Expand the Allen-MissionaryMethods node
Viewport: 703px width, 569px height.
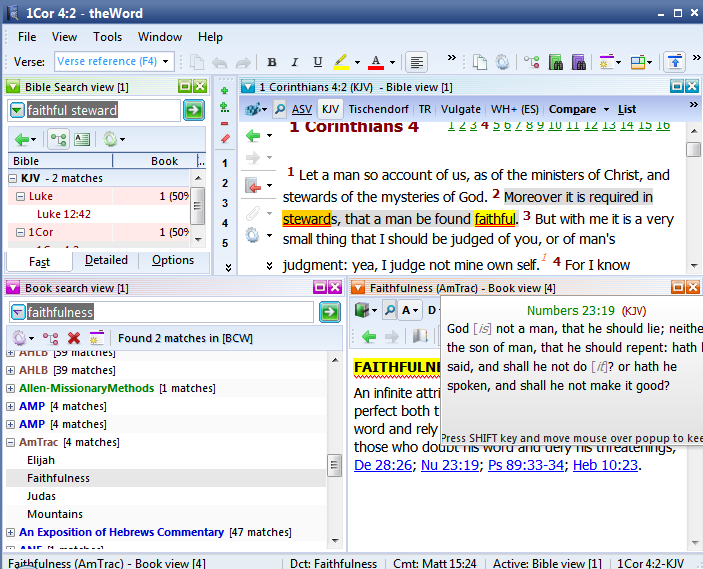click(x=10, y=389)
